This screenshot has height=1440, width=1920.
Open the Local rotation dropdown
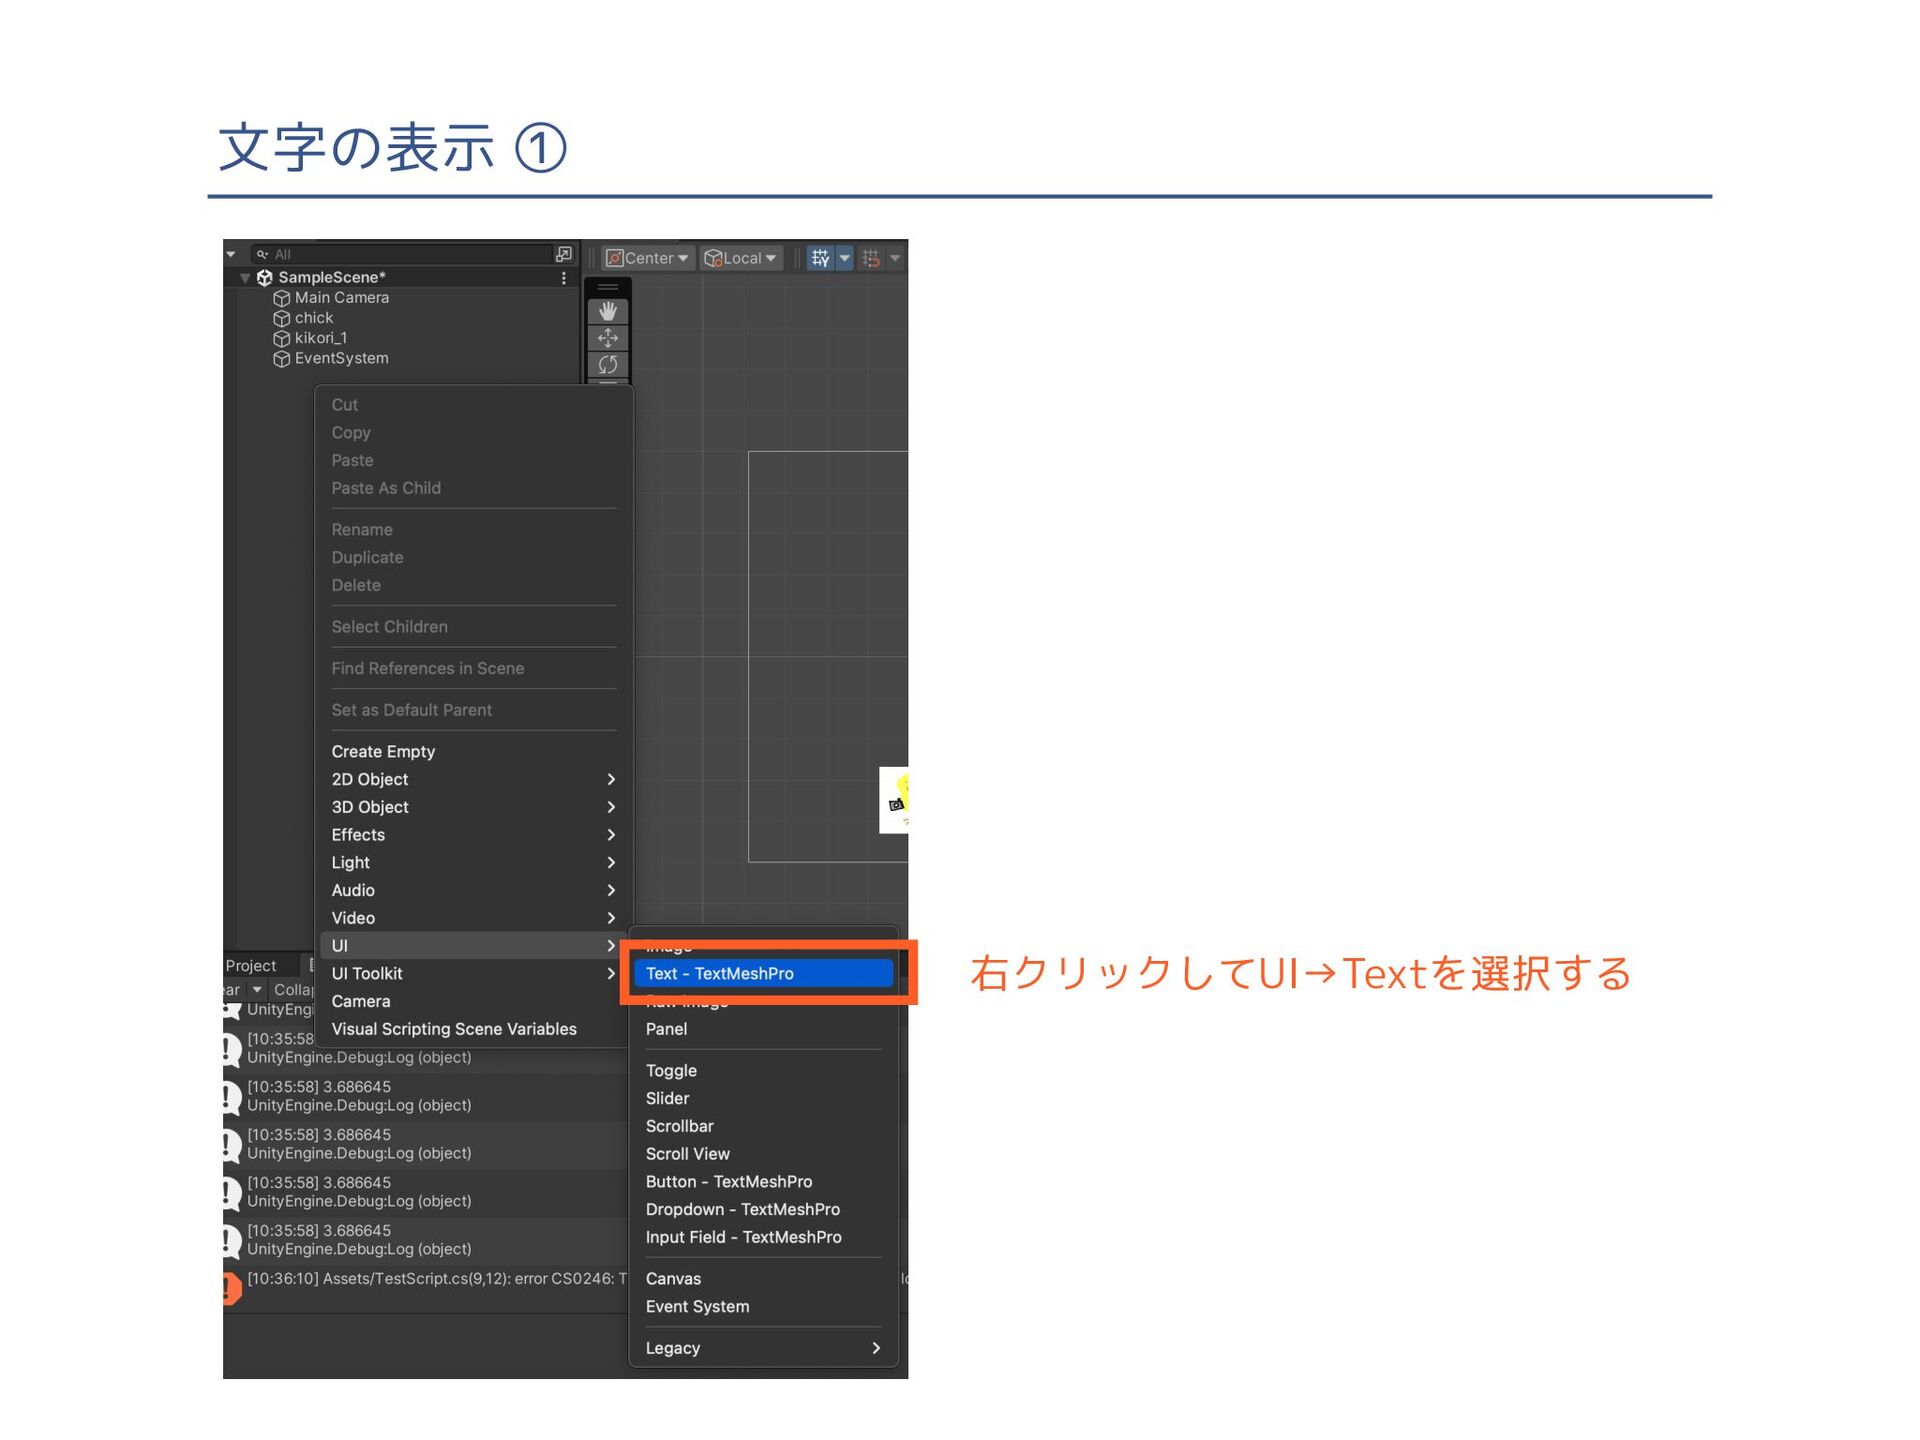point(741,258)
